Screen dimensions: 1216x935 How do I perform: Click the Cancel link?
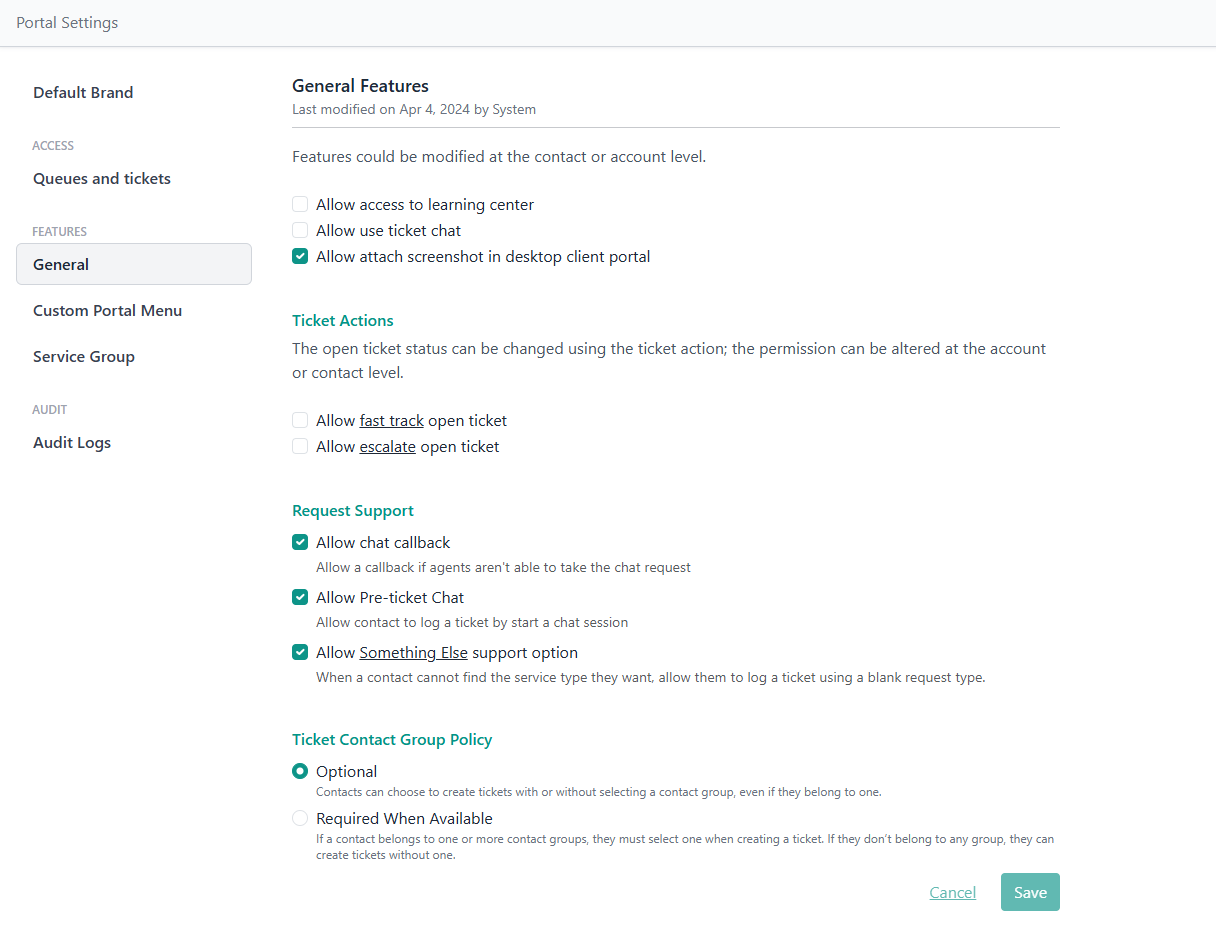(x=952, y=892)
